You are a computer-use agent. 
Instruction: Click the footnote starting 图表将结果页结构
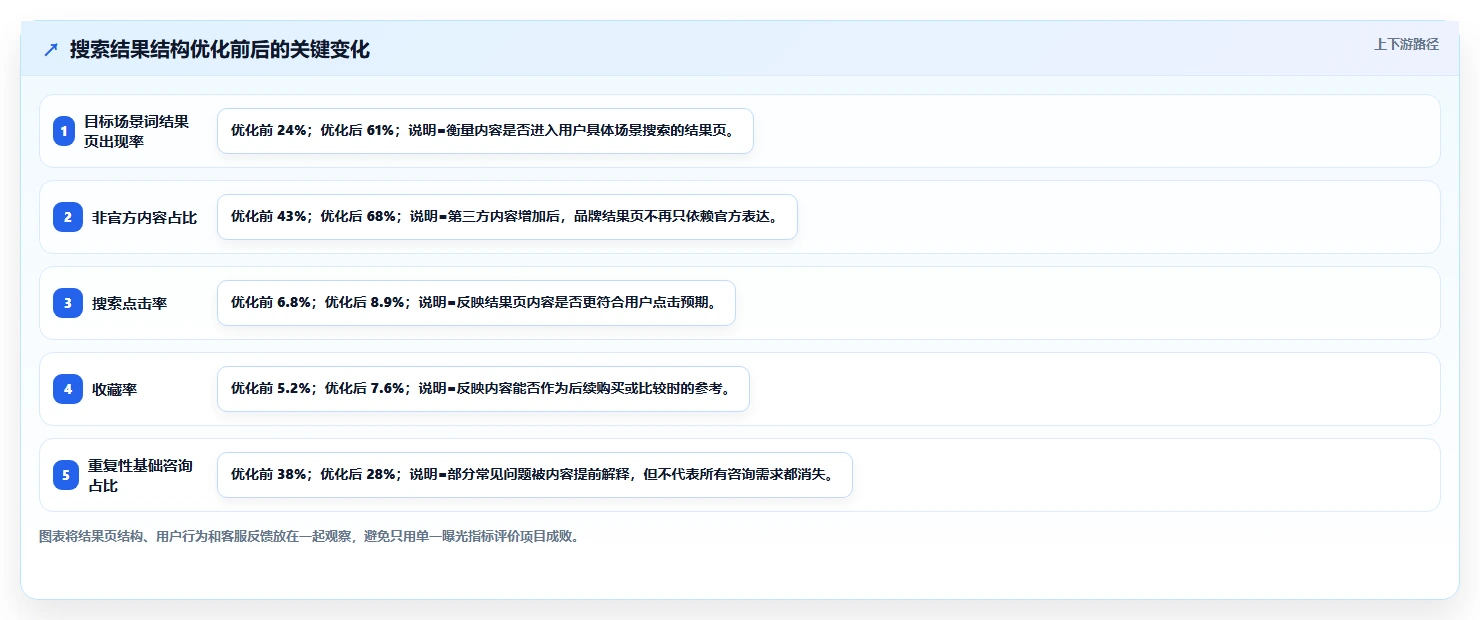[309, 536]
